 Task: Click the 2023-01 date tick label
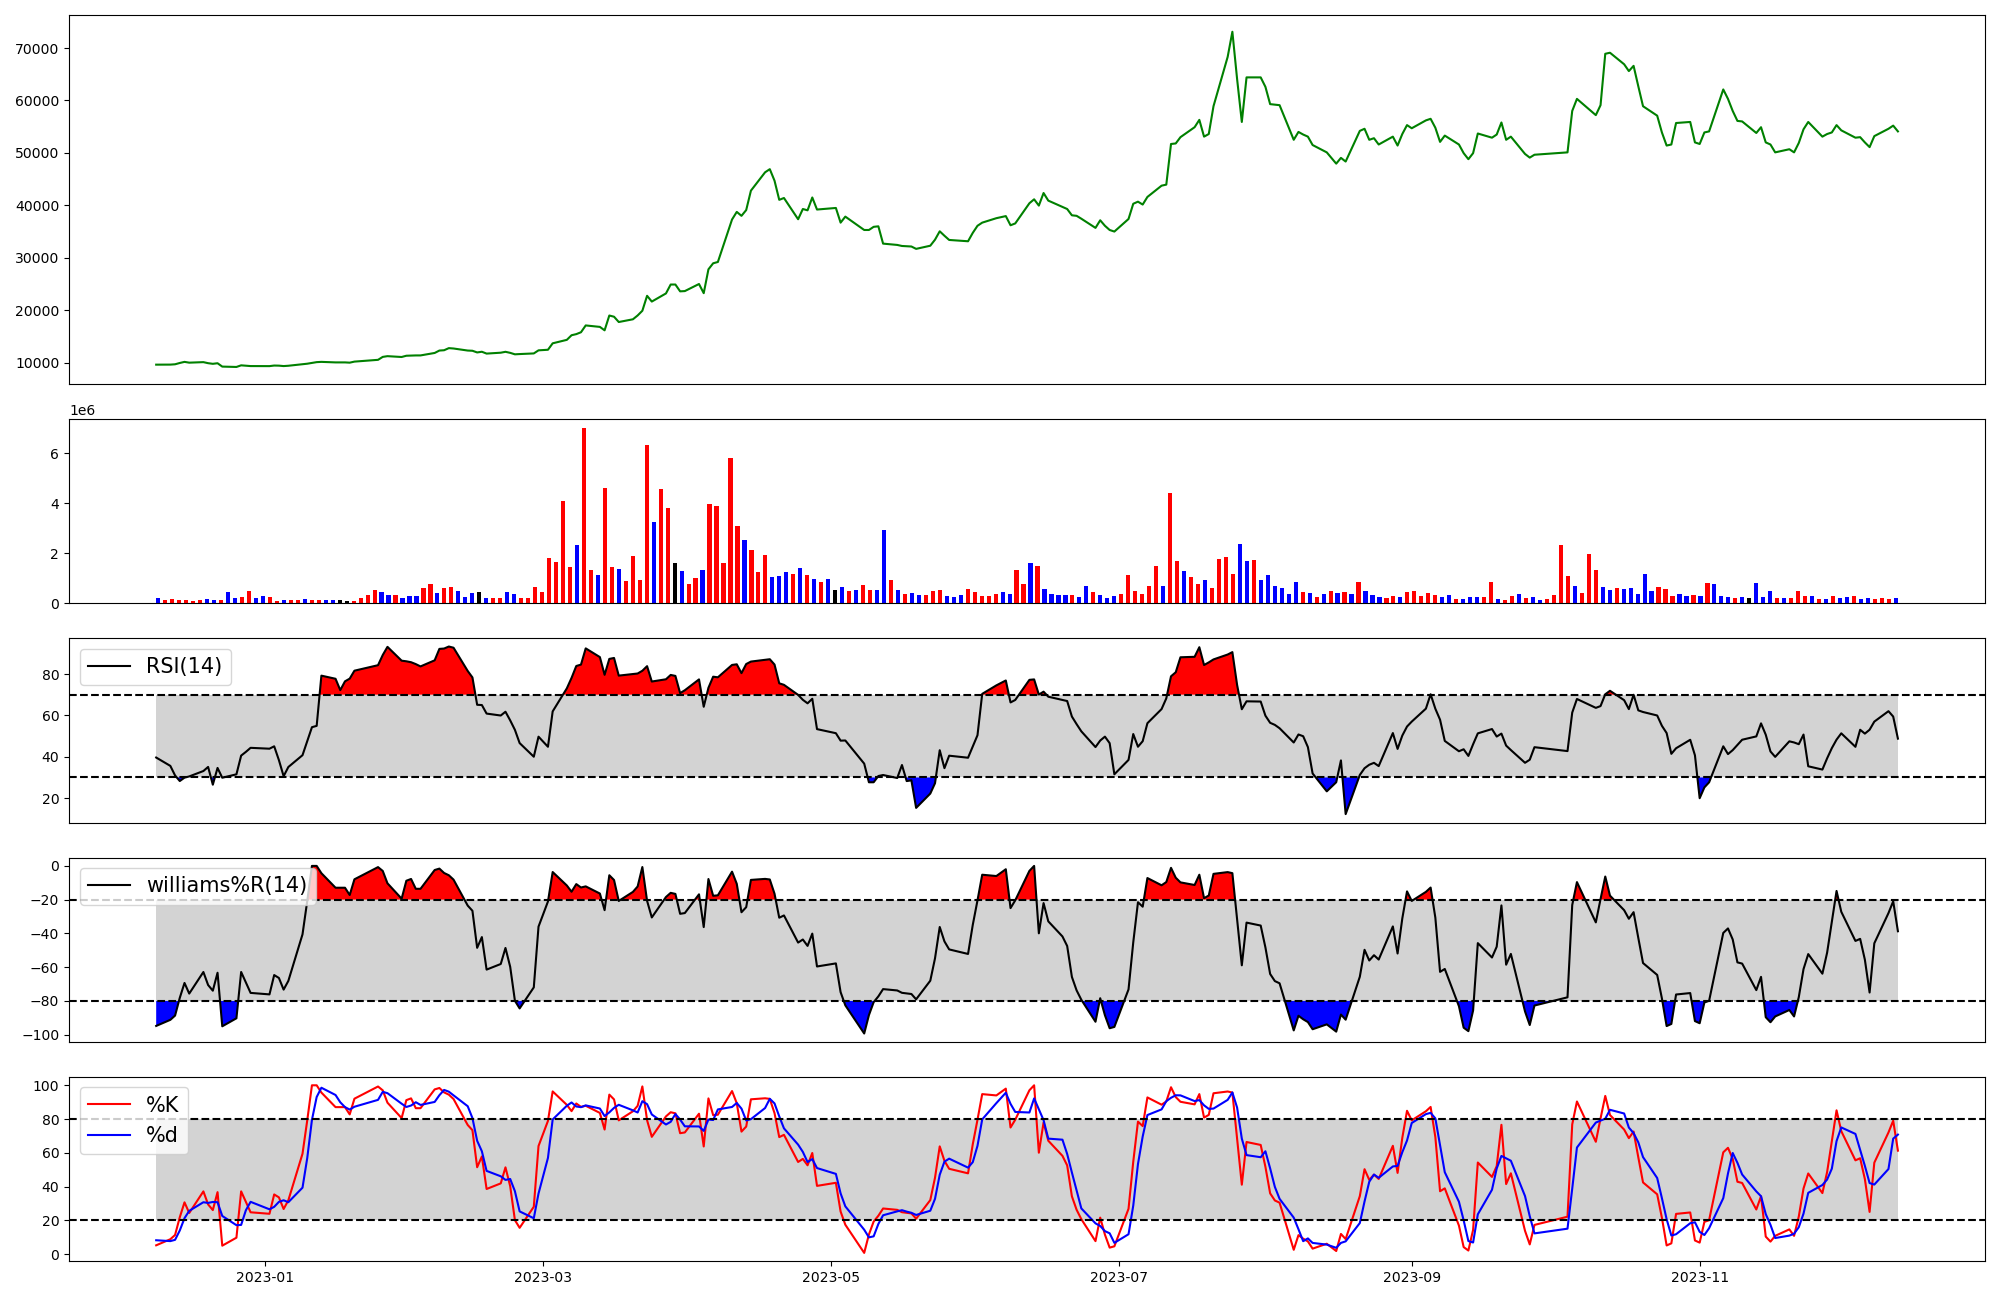[x=265, y=1277]
